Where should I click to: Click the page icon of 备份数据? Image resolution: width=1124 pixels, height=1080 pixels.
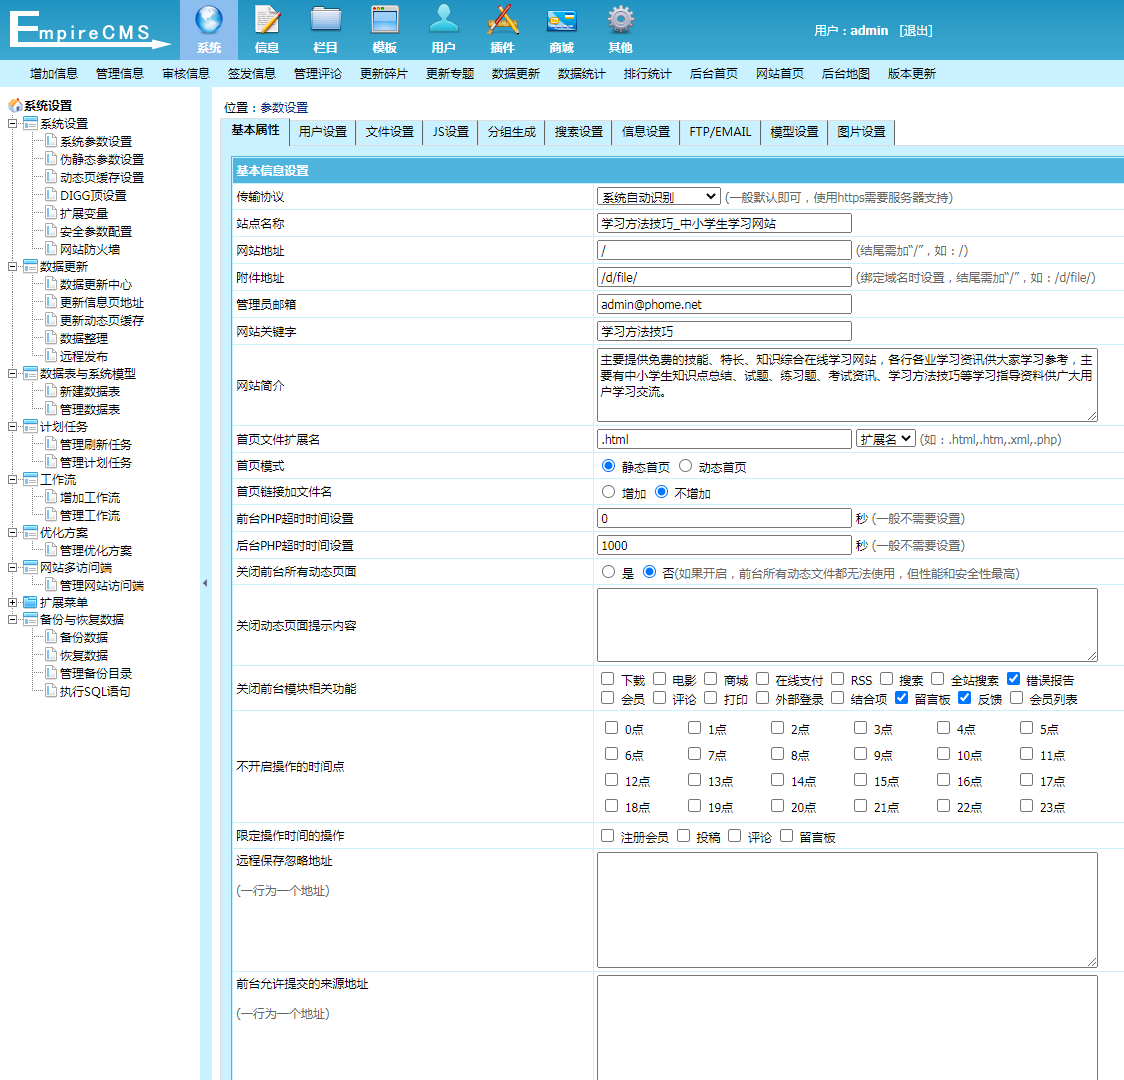(x=50, y=636)
